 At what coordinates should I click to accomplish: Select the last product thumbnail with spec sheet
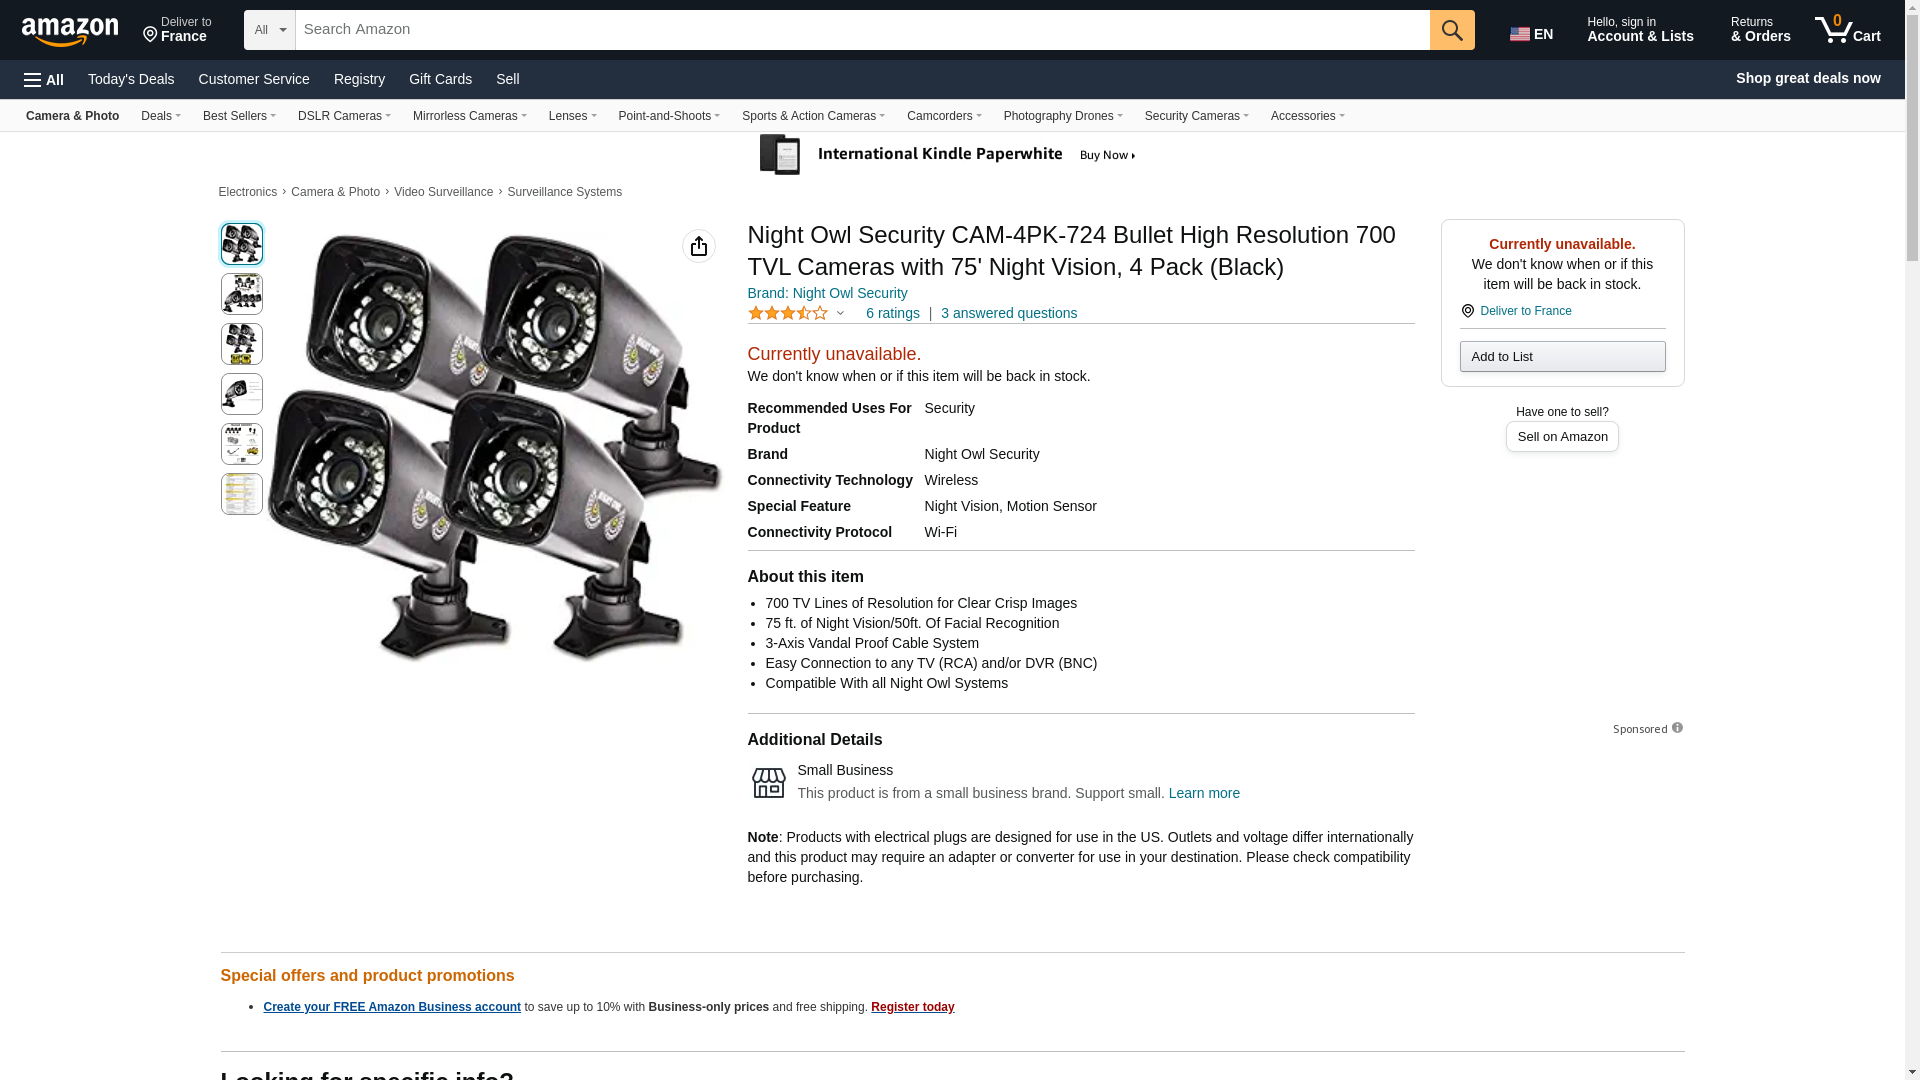[x=242, y=494]
